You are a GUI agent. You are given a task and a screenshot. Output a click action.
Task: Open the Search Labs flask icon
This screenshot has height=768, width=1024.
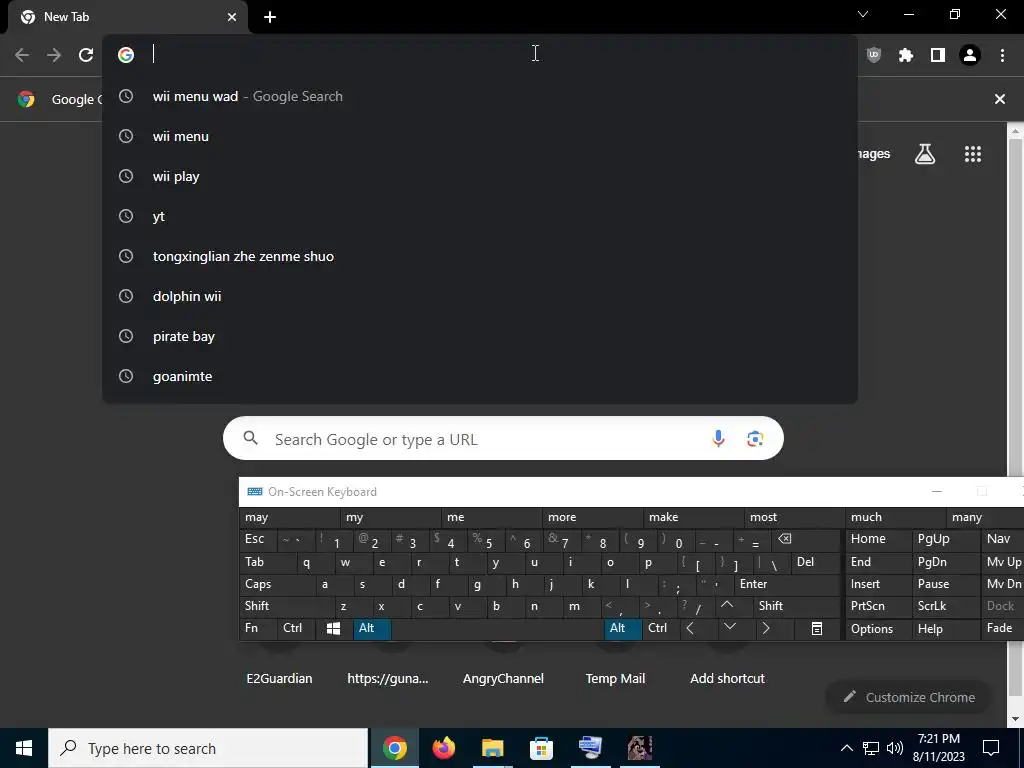[x=925, y=154]
